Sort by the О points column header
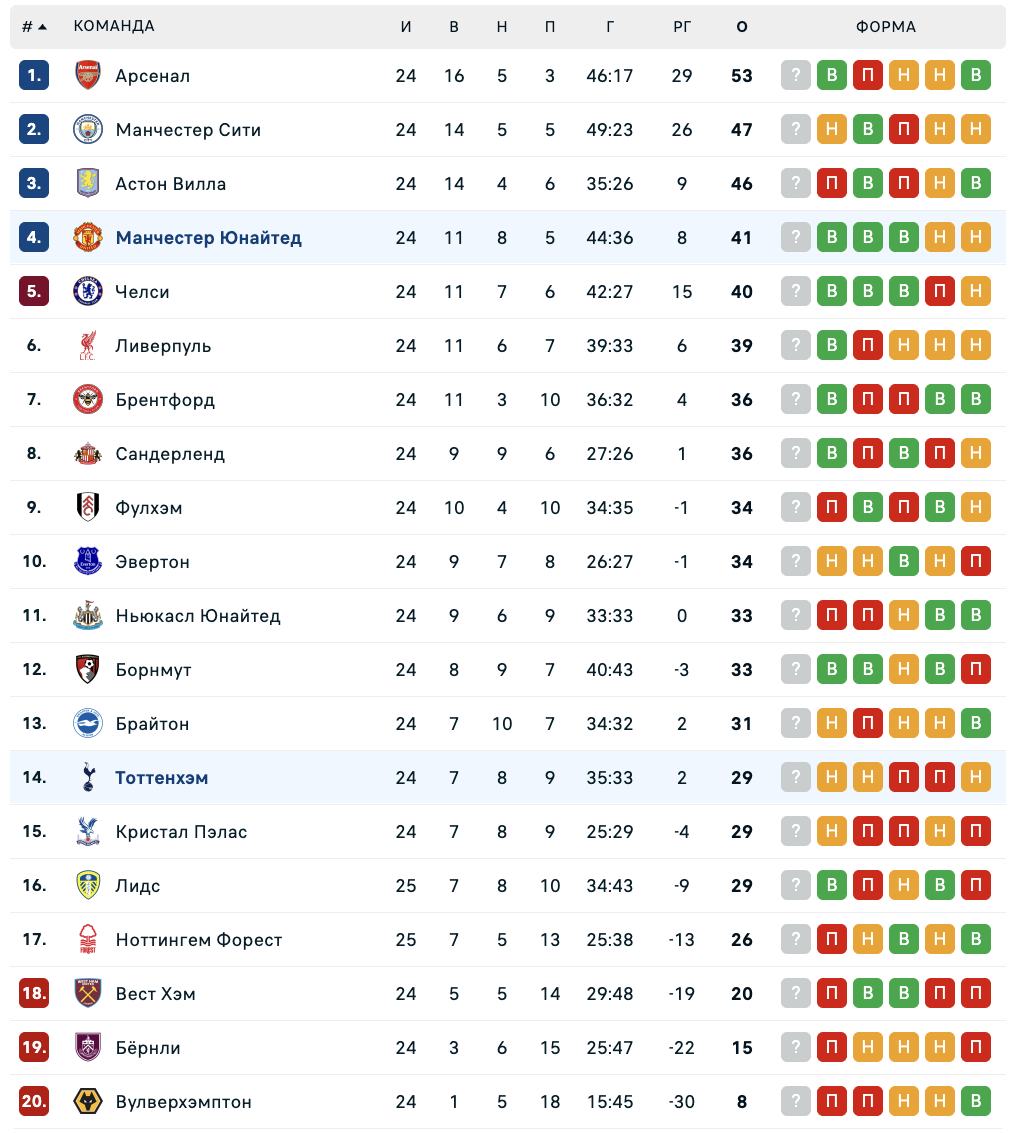The image size is (1014, 1134). tap(742, 27)
